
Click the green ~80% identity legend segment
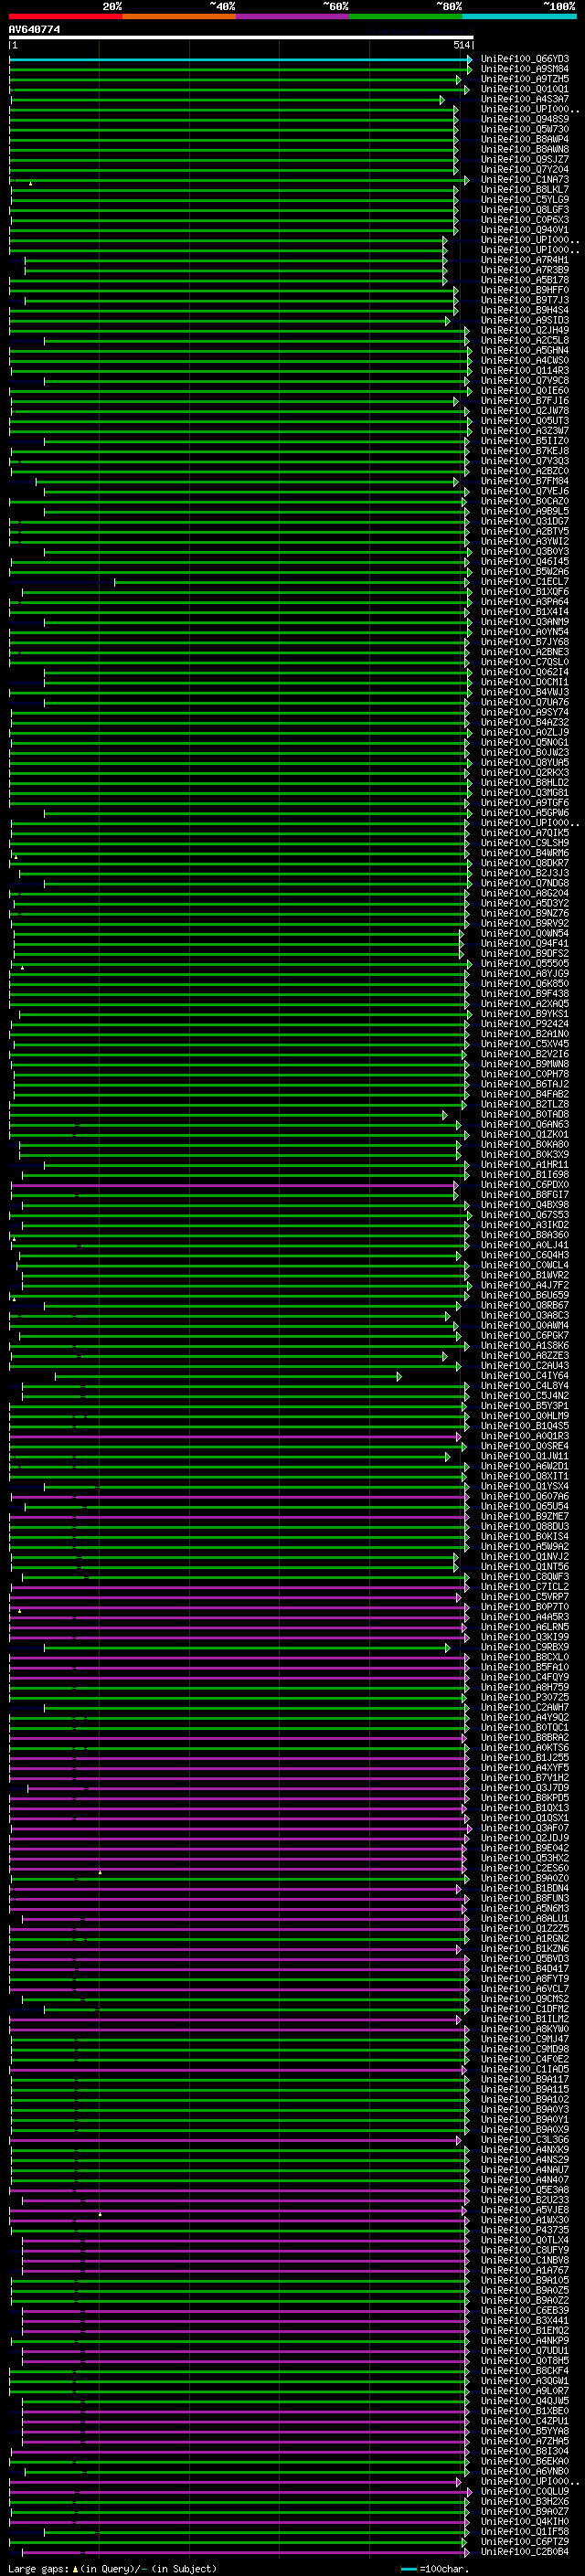[x=406, y=16]
